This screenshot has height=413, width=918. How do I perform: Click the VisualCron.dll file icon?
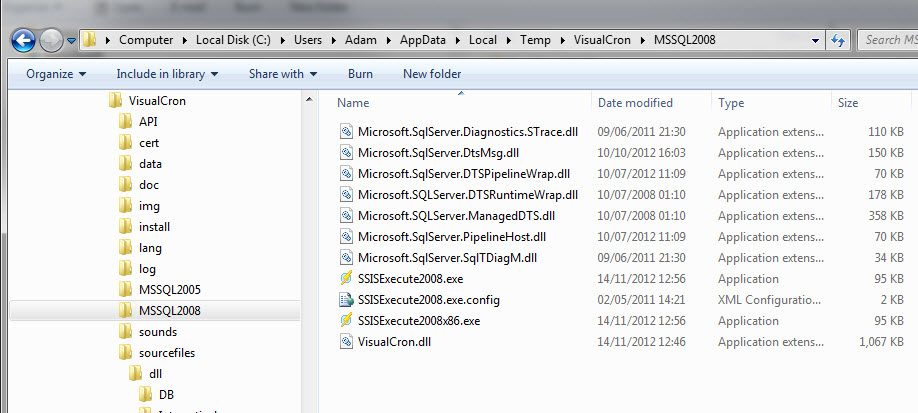pyautogui.click(x=347, y=342)
